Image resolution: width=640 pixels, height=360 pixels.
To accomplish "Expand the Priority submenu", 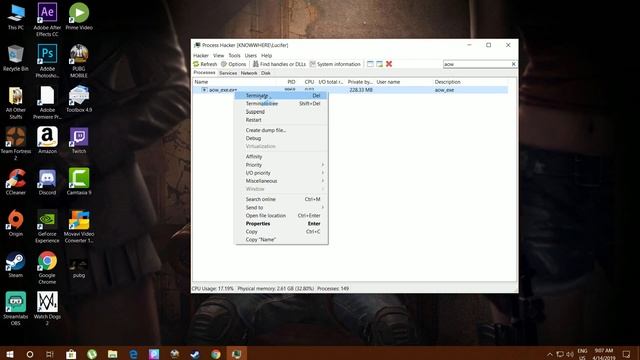I will click(x=281, y=165).
